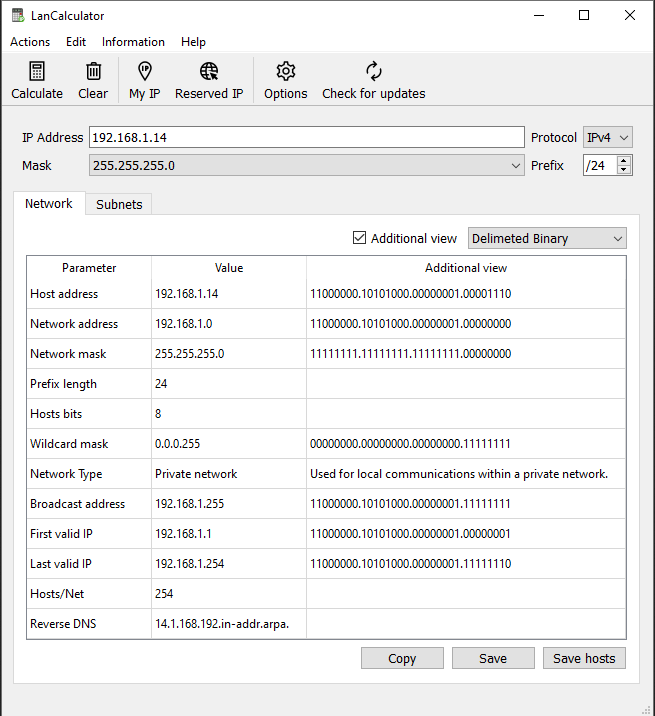Click the Network mask binary representation
The width and height of the screenshot is (655, 716).
tap(411, 354)
